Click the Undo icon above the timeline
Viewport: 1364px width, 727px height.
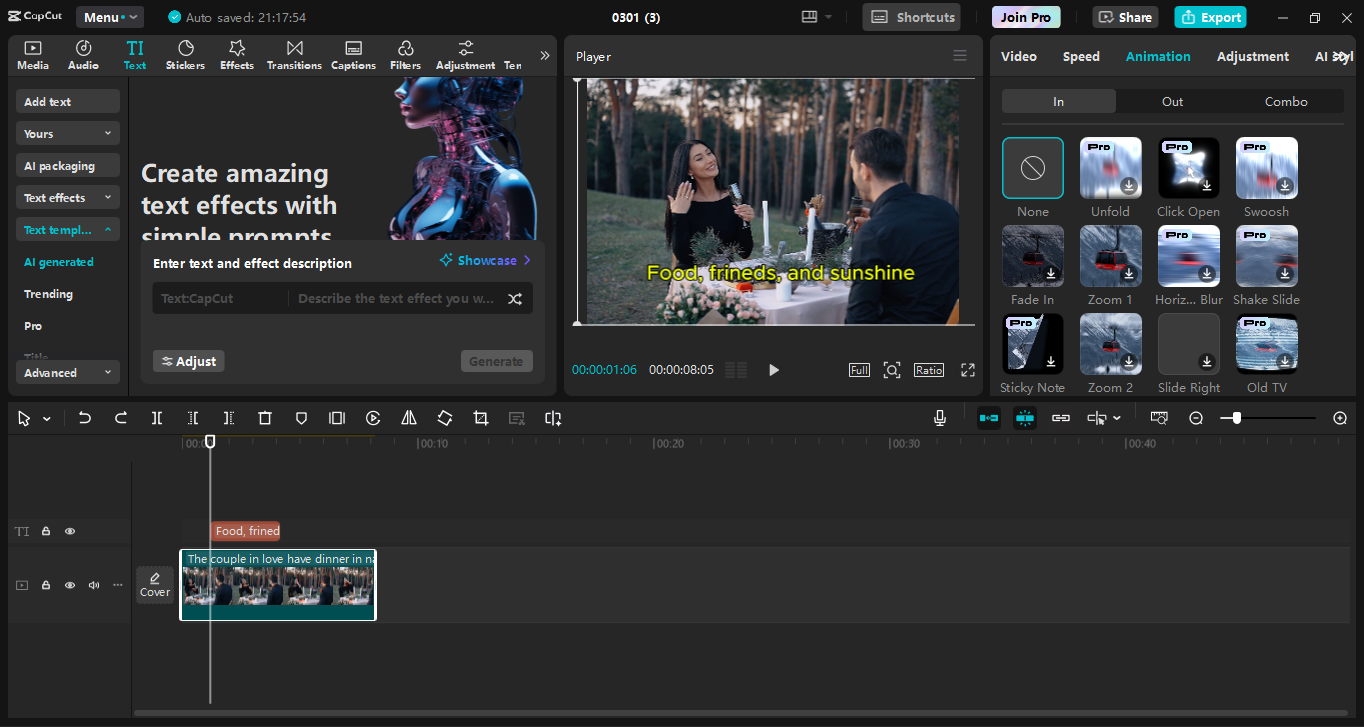tap(85, 418)
